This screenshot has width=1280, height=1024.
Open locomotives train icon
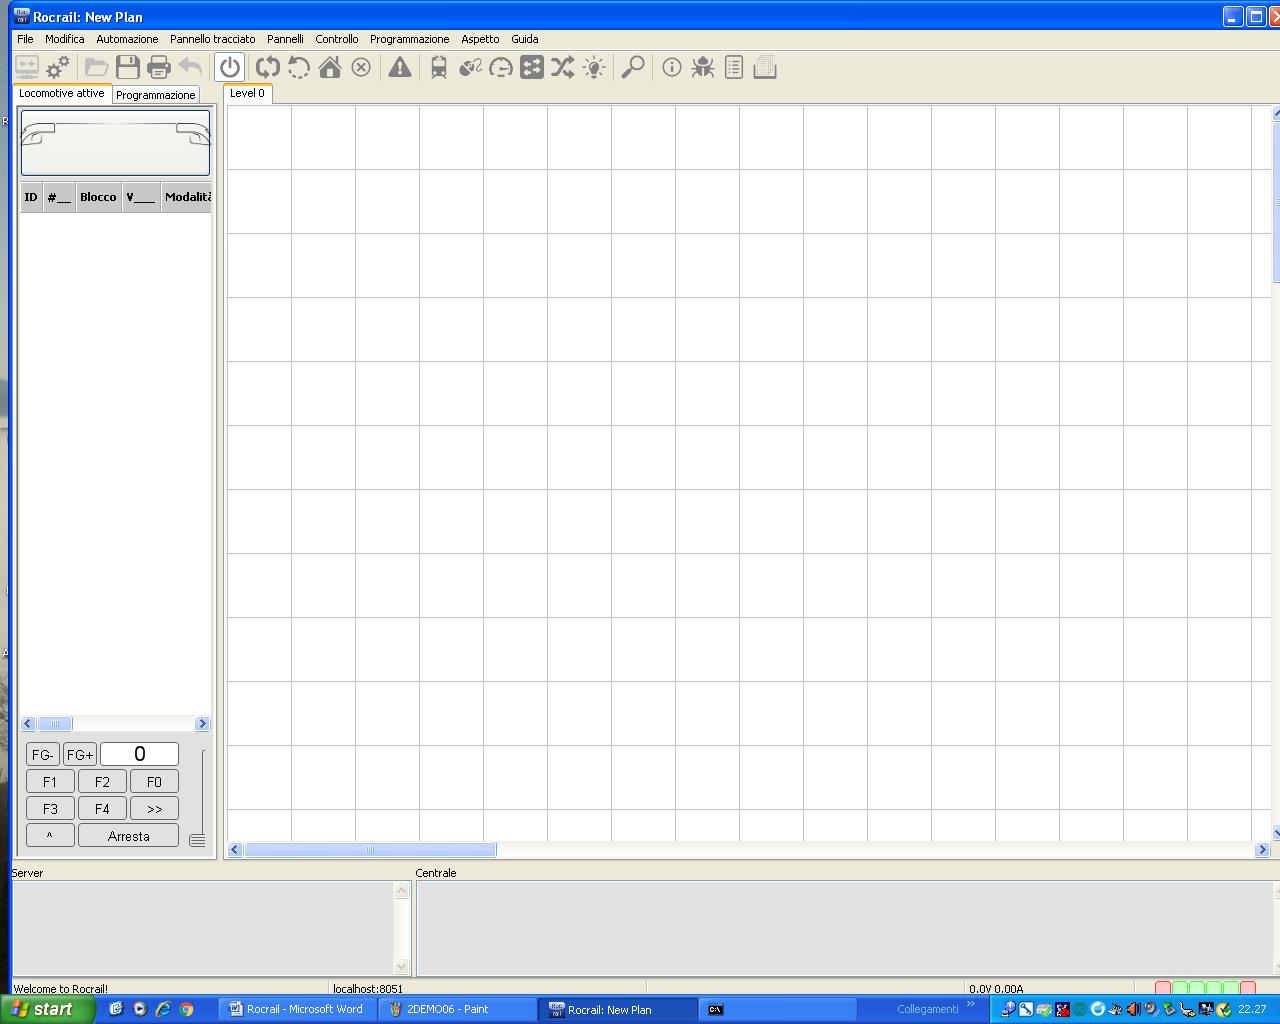pyautogui.click(x=439, y=68)
